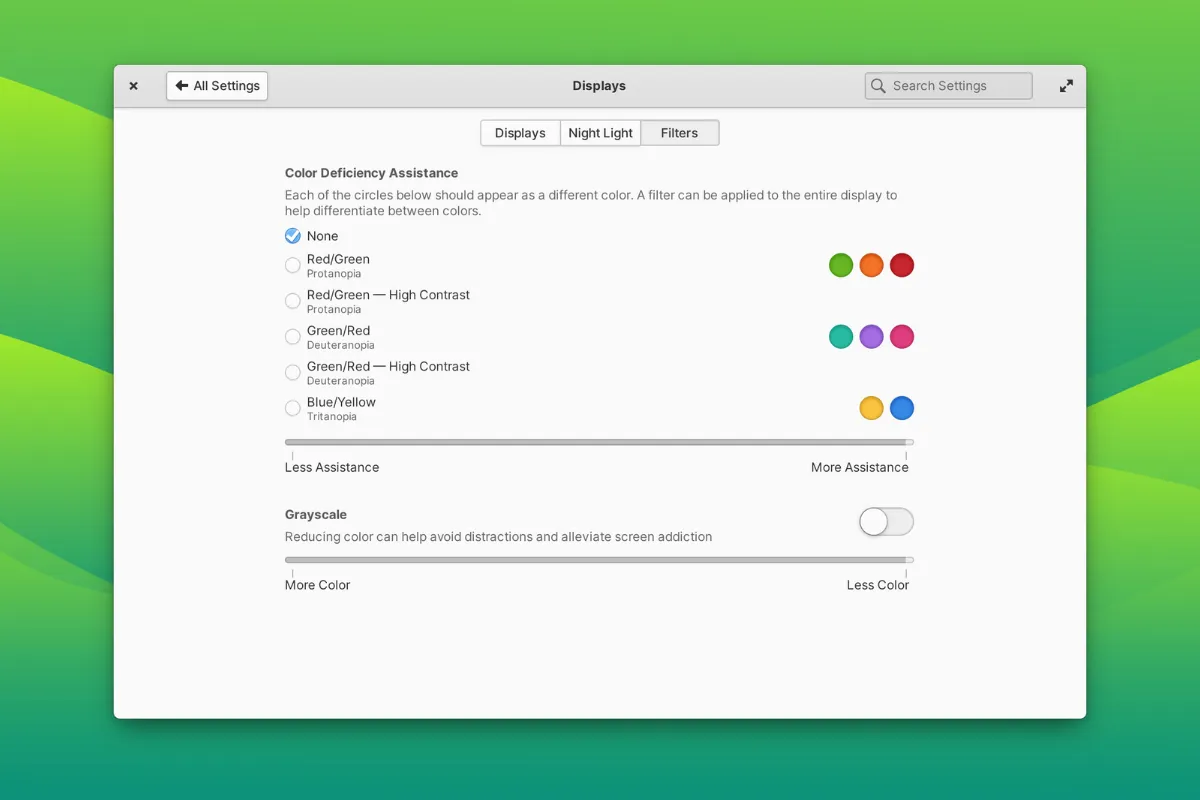Click the yellow Tritanopia test circle

[871, 408]
